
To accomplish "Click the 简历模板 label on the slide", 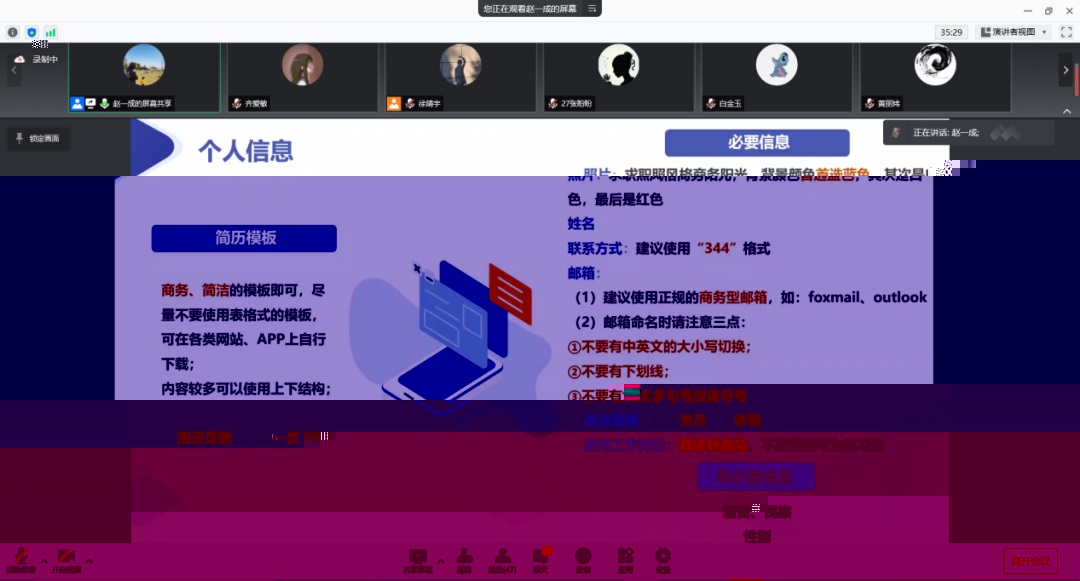I will (x=245, y=238).
